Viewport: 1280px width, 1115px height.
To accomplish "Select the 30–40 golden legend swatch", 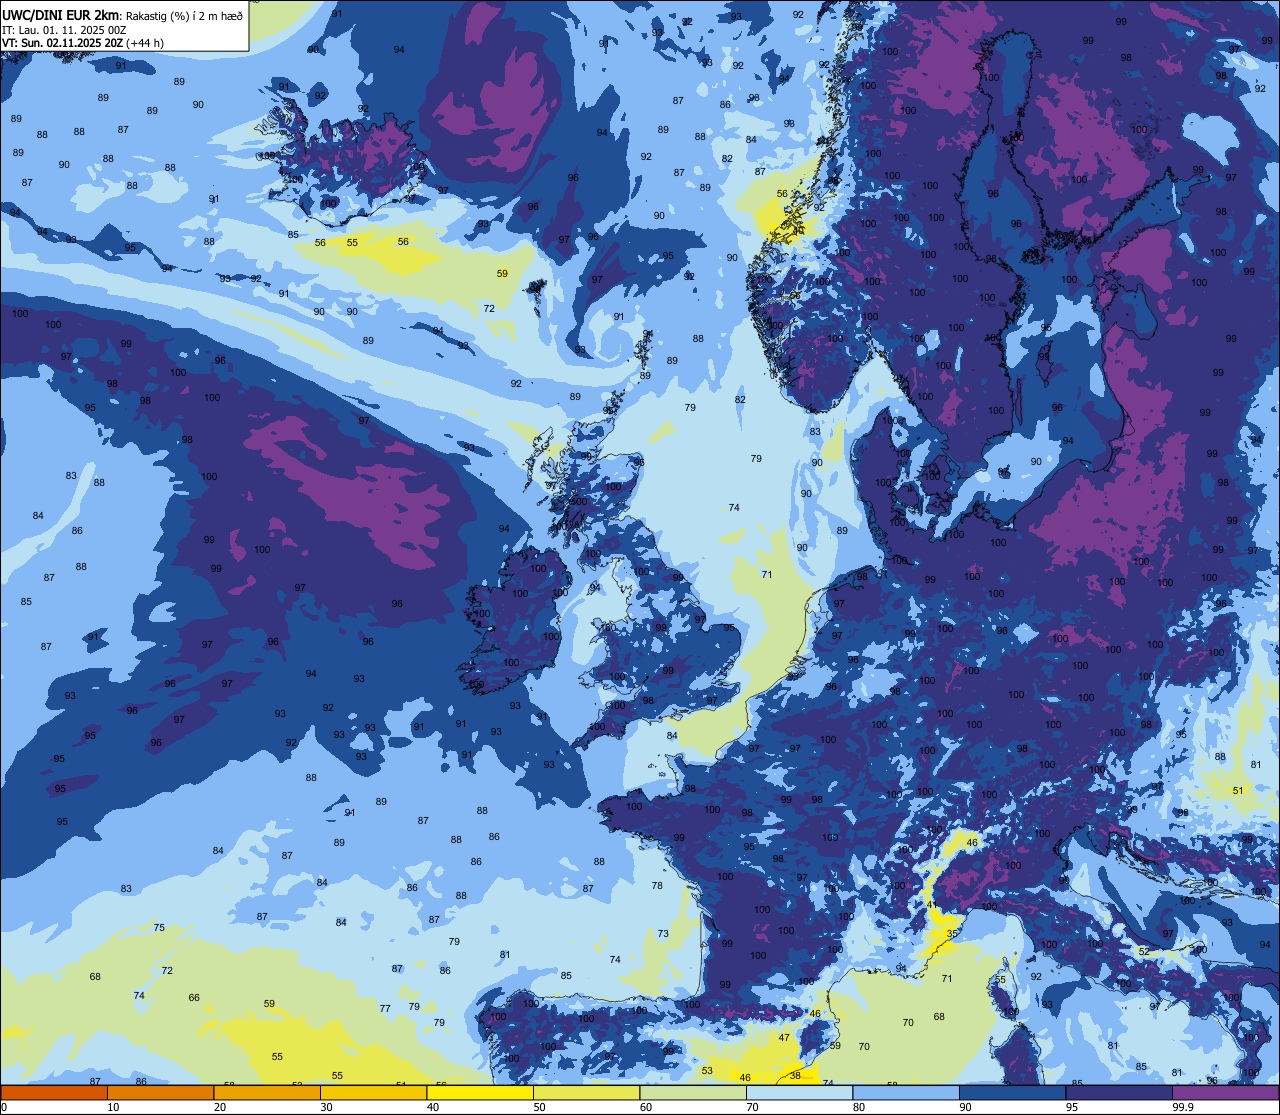I will [x=373, y=1093].
